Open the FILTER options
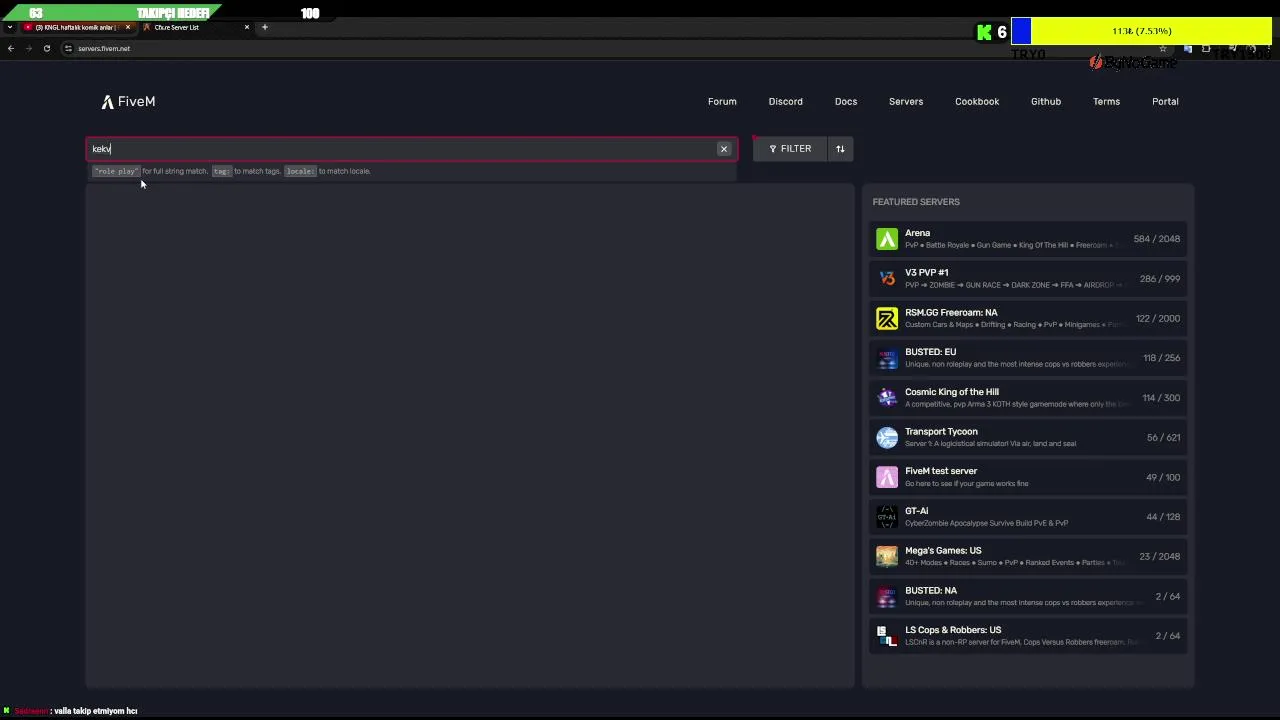The width and height of the screenshot is (1280, 720). [x=790, y=149]
